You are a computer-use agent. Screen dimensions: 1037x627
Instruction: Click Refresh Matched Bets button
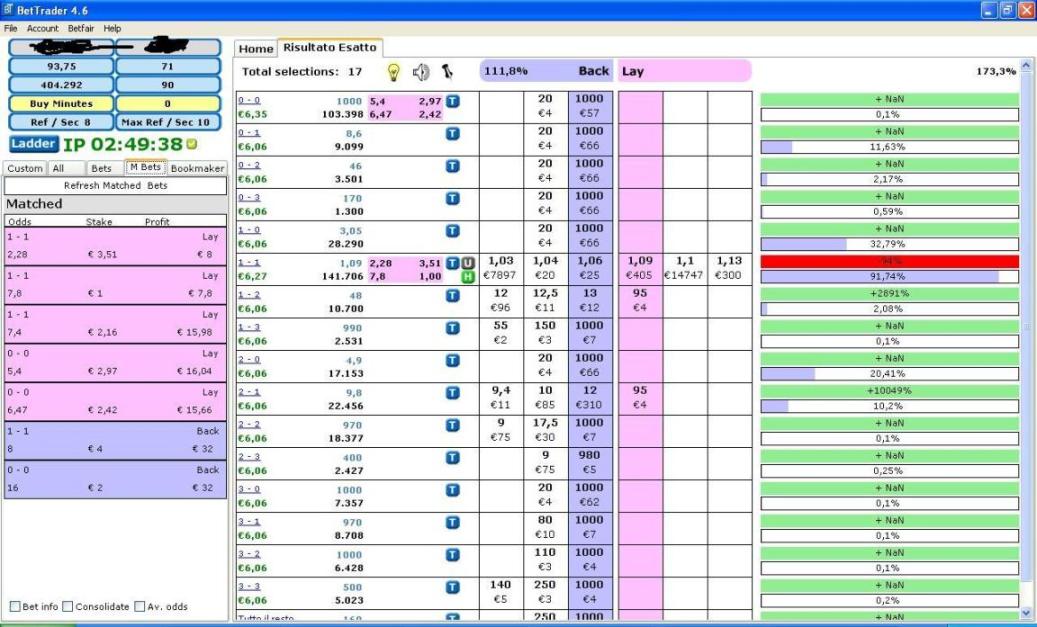pos(115,186)
